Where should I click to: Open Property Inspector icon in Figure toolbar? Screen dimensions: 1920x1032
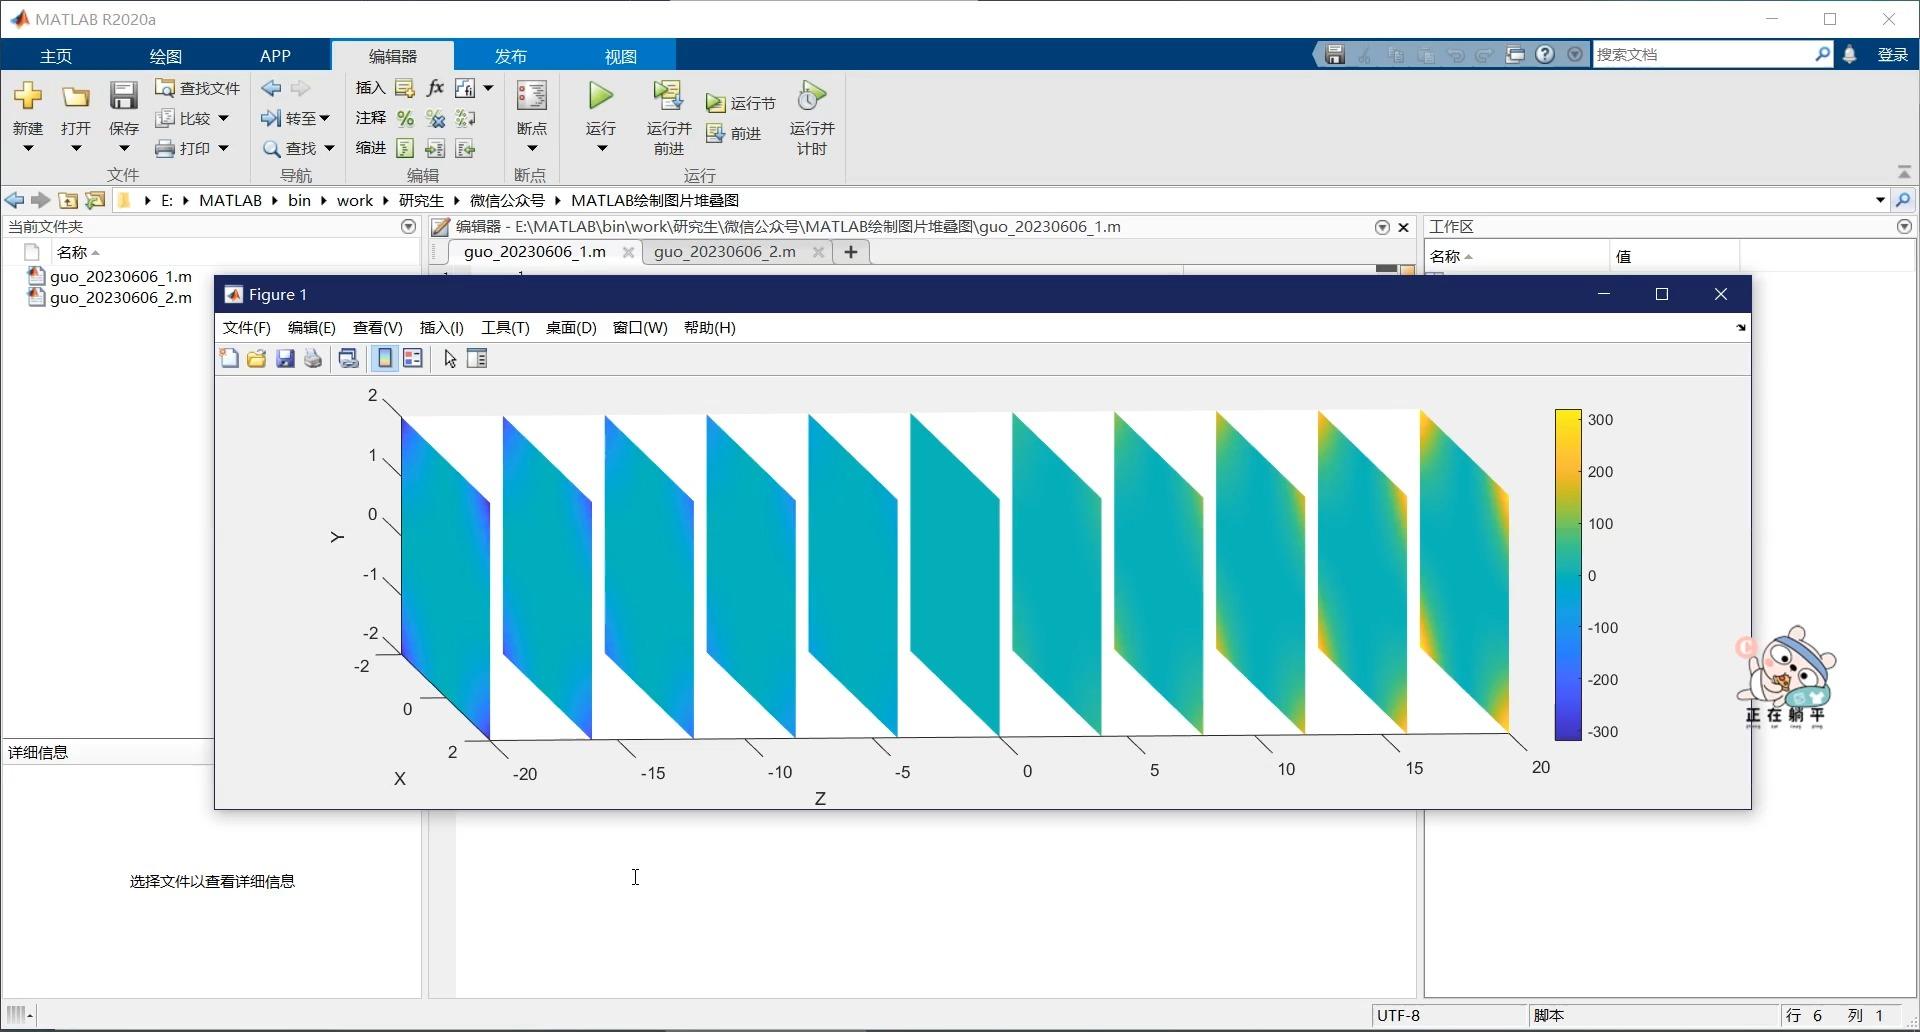[477, 359]
